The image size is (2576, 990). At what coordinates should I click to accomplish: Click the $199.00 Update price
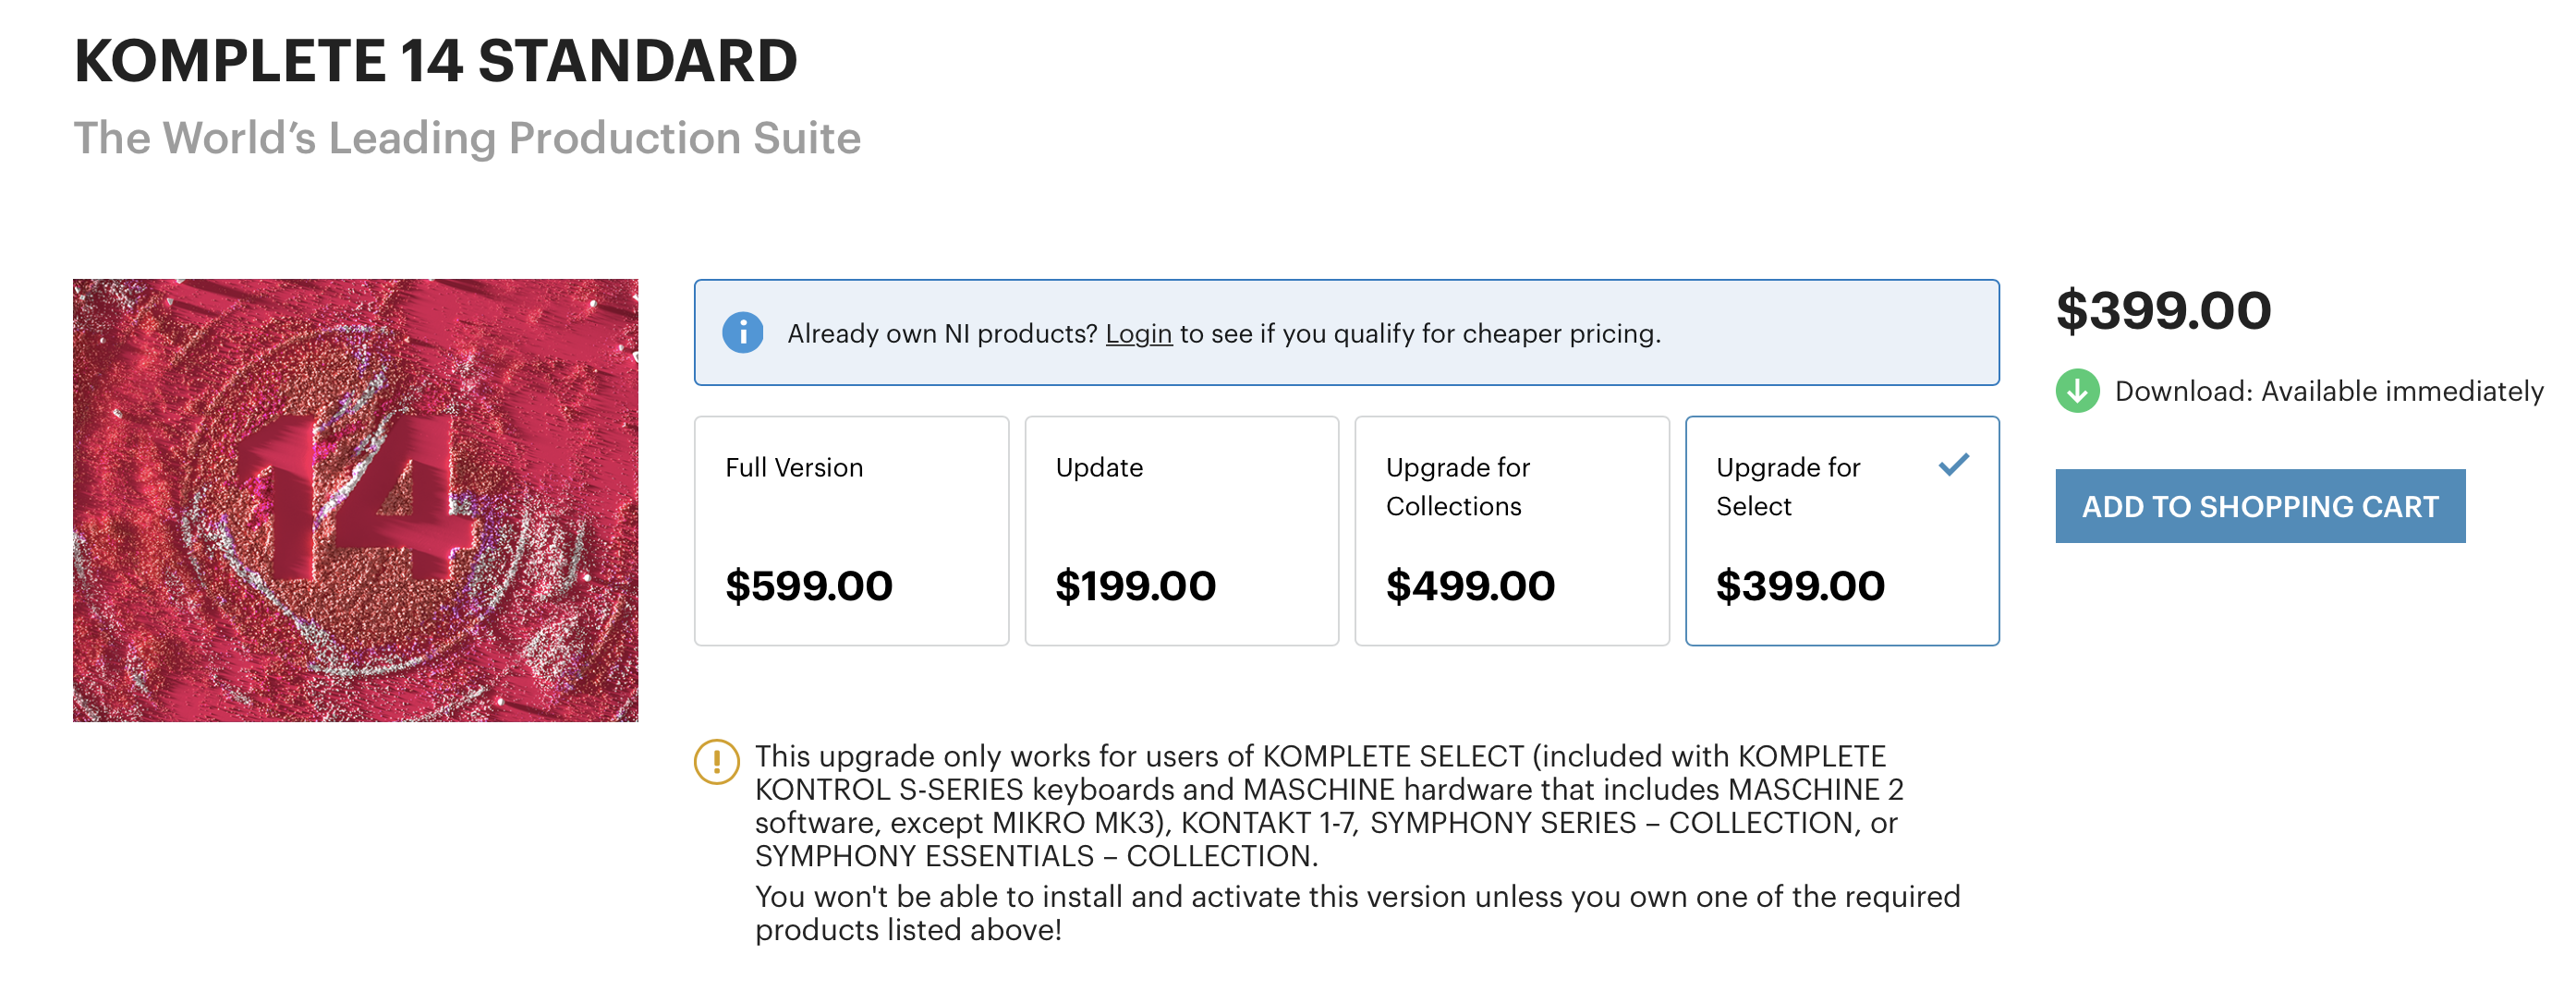coord(1136,586)
